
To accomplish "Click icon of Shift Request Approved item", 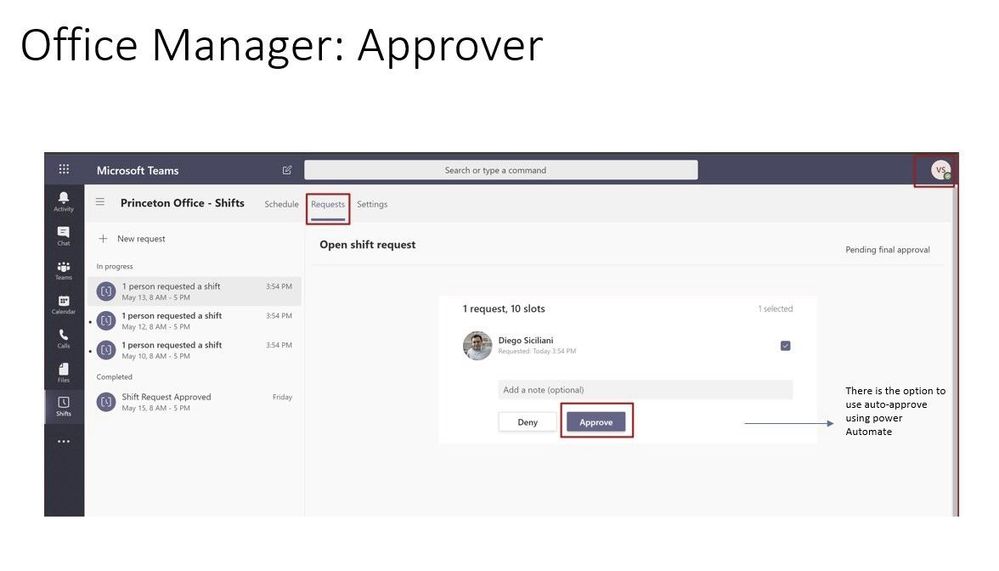I will pos(106,402).
